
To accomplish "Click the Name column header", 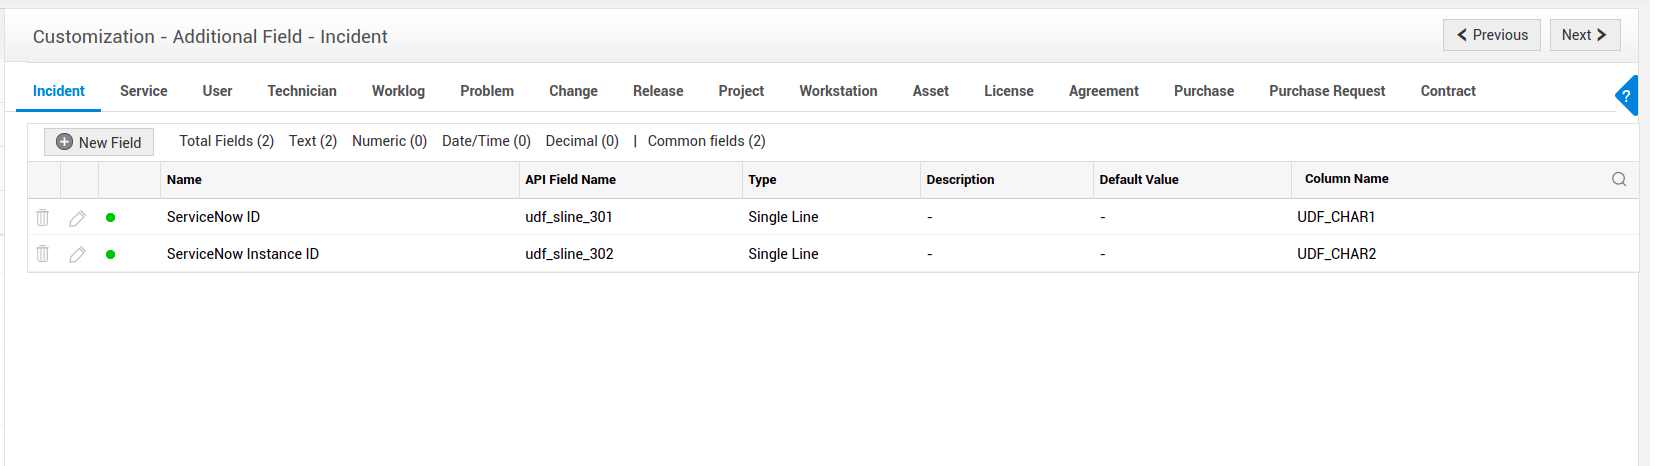I will tap(184, 180).
